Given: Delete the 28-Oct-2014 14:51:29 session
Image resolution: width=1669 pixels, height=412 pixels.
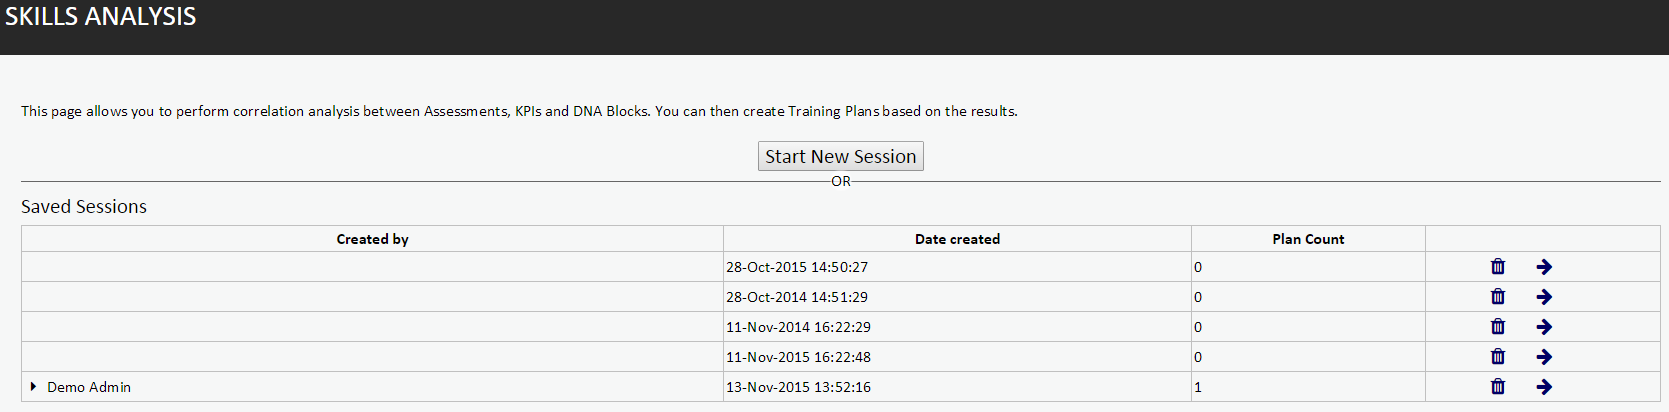Looking at the screenshot, I should [1498, 296].
